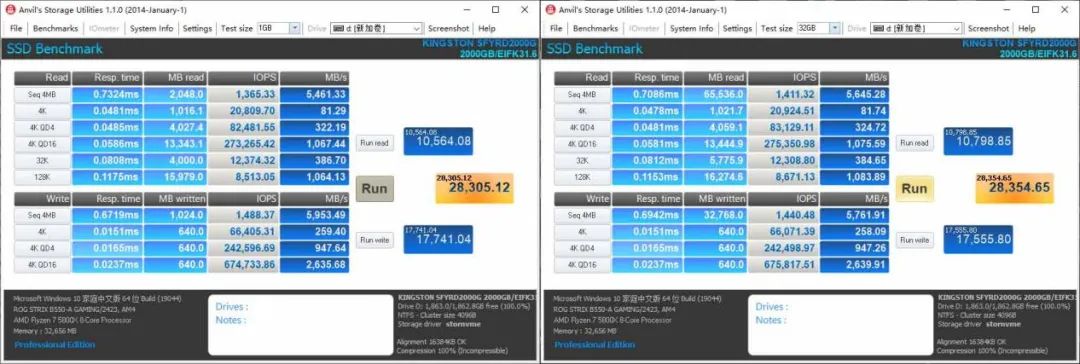Click yellow Run button in right window

[x=915, y=188]
